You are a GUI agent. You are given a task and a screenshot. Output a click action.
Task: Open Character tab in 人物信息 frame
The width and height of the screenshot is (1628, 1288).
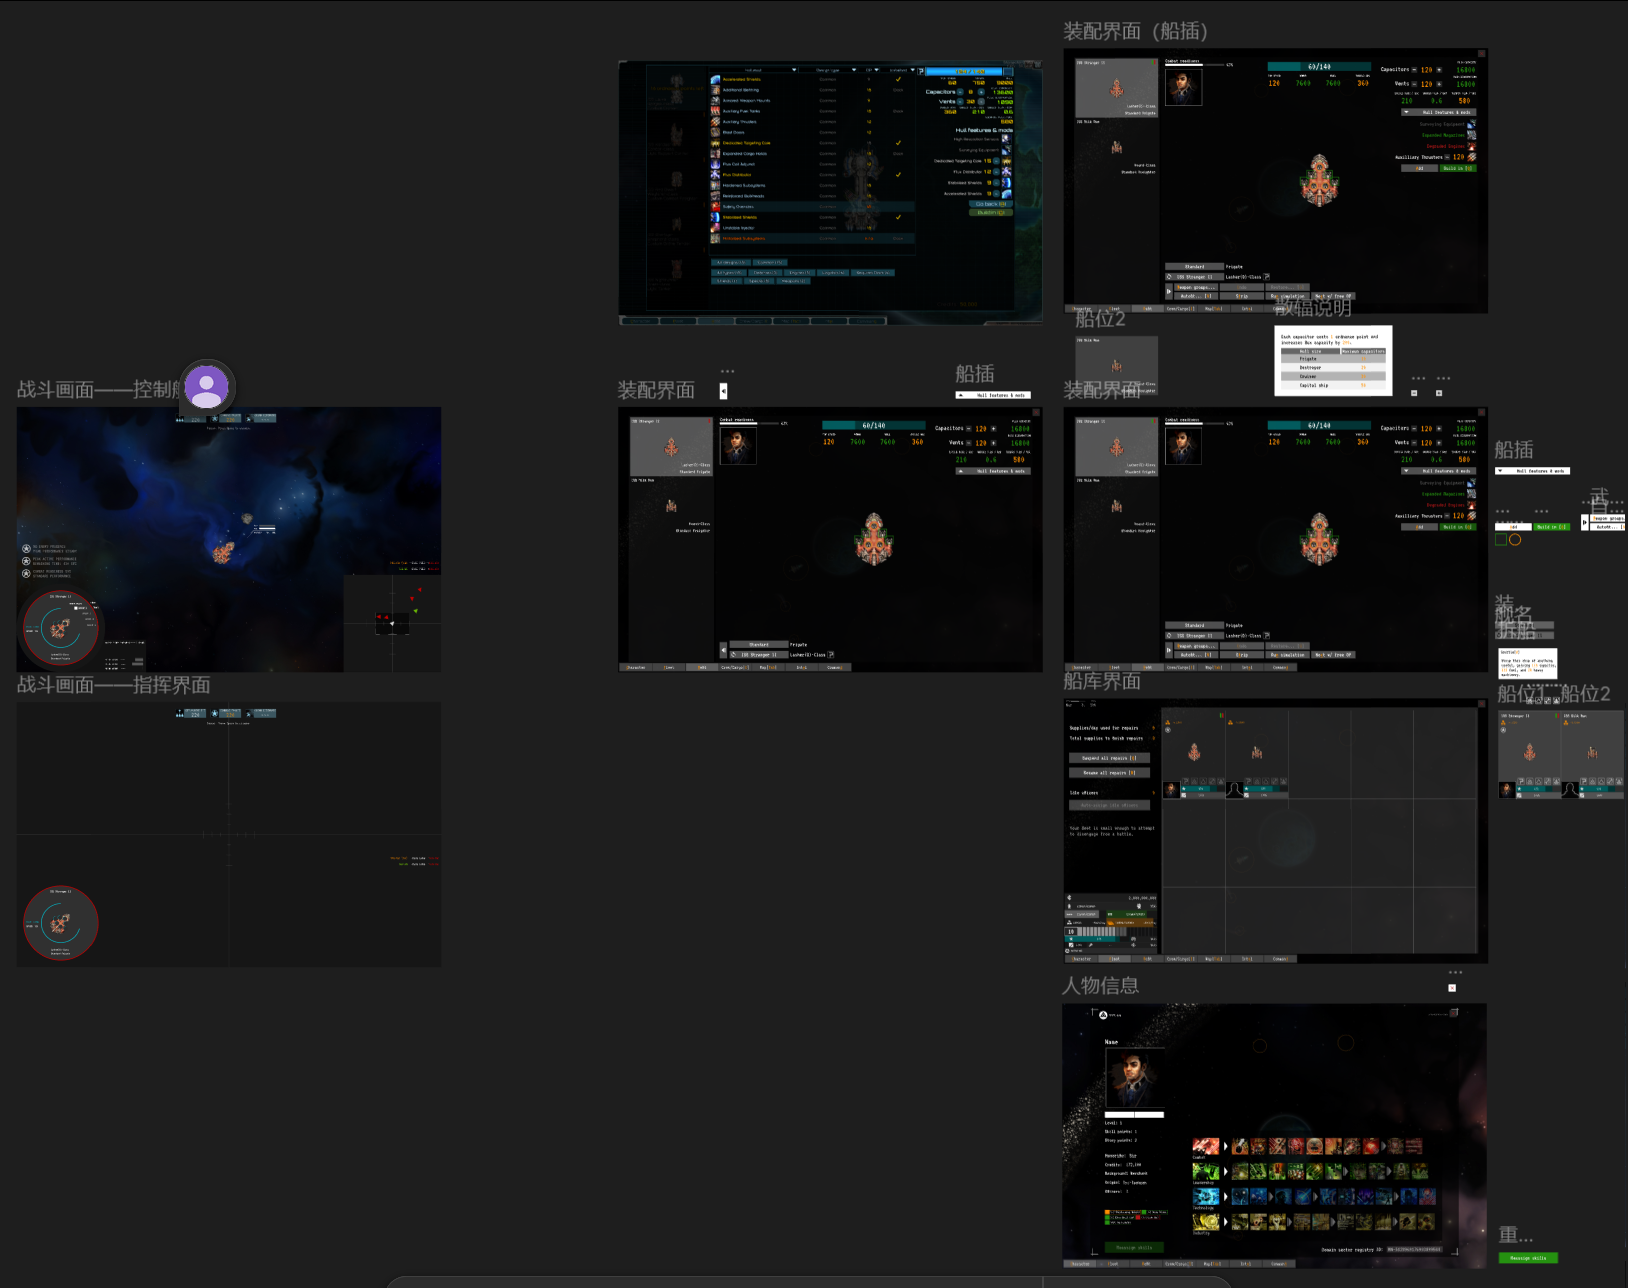[1080, 1264]
